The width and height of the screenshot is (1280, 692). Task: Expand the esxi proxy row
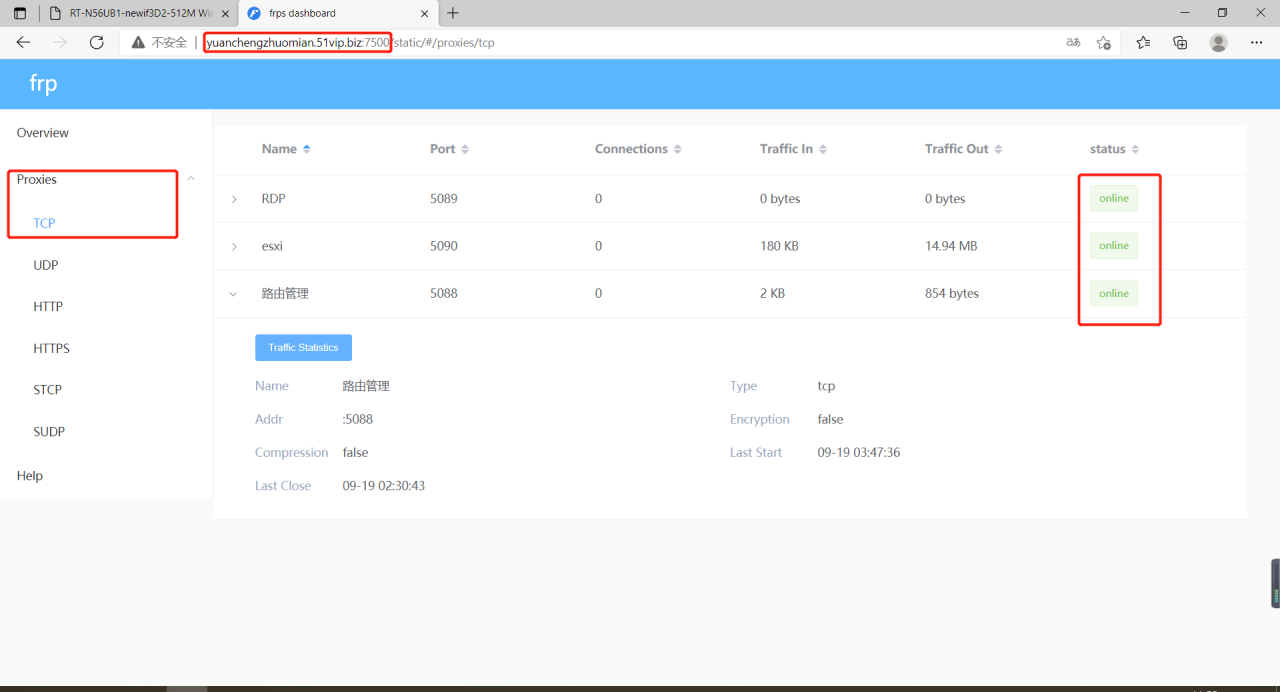point(234,246)
